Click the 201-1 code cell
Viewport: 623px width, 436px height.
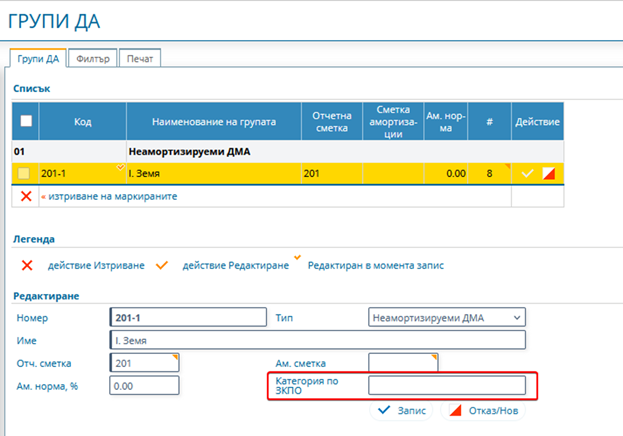pos(82,173)
